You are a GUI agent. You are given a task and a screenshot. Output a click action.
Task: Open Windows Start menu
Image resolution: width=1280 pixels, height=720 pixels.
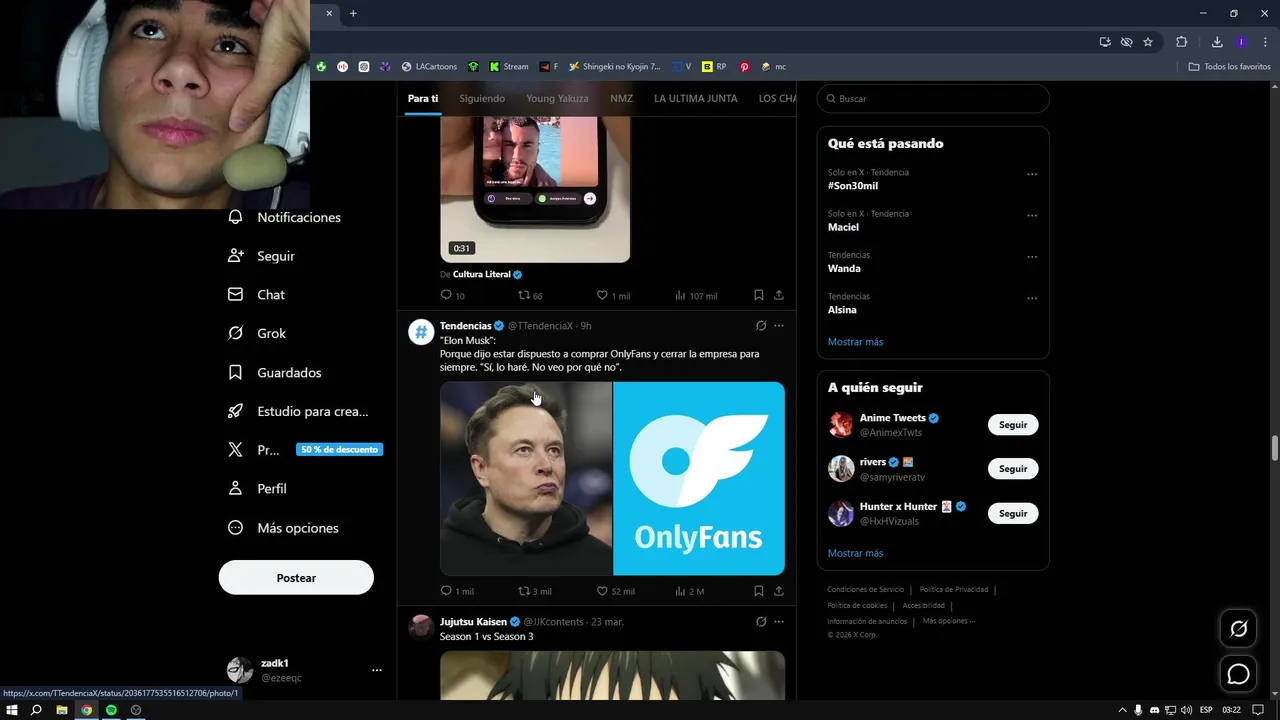(12, 710)
